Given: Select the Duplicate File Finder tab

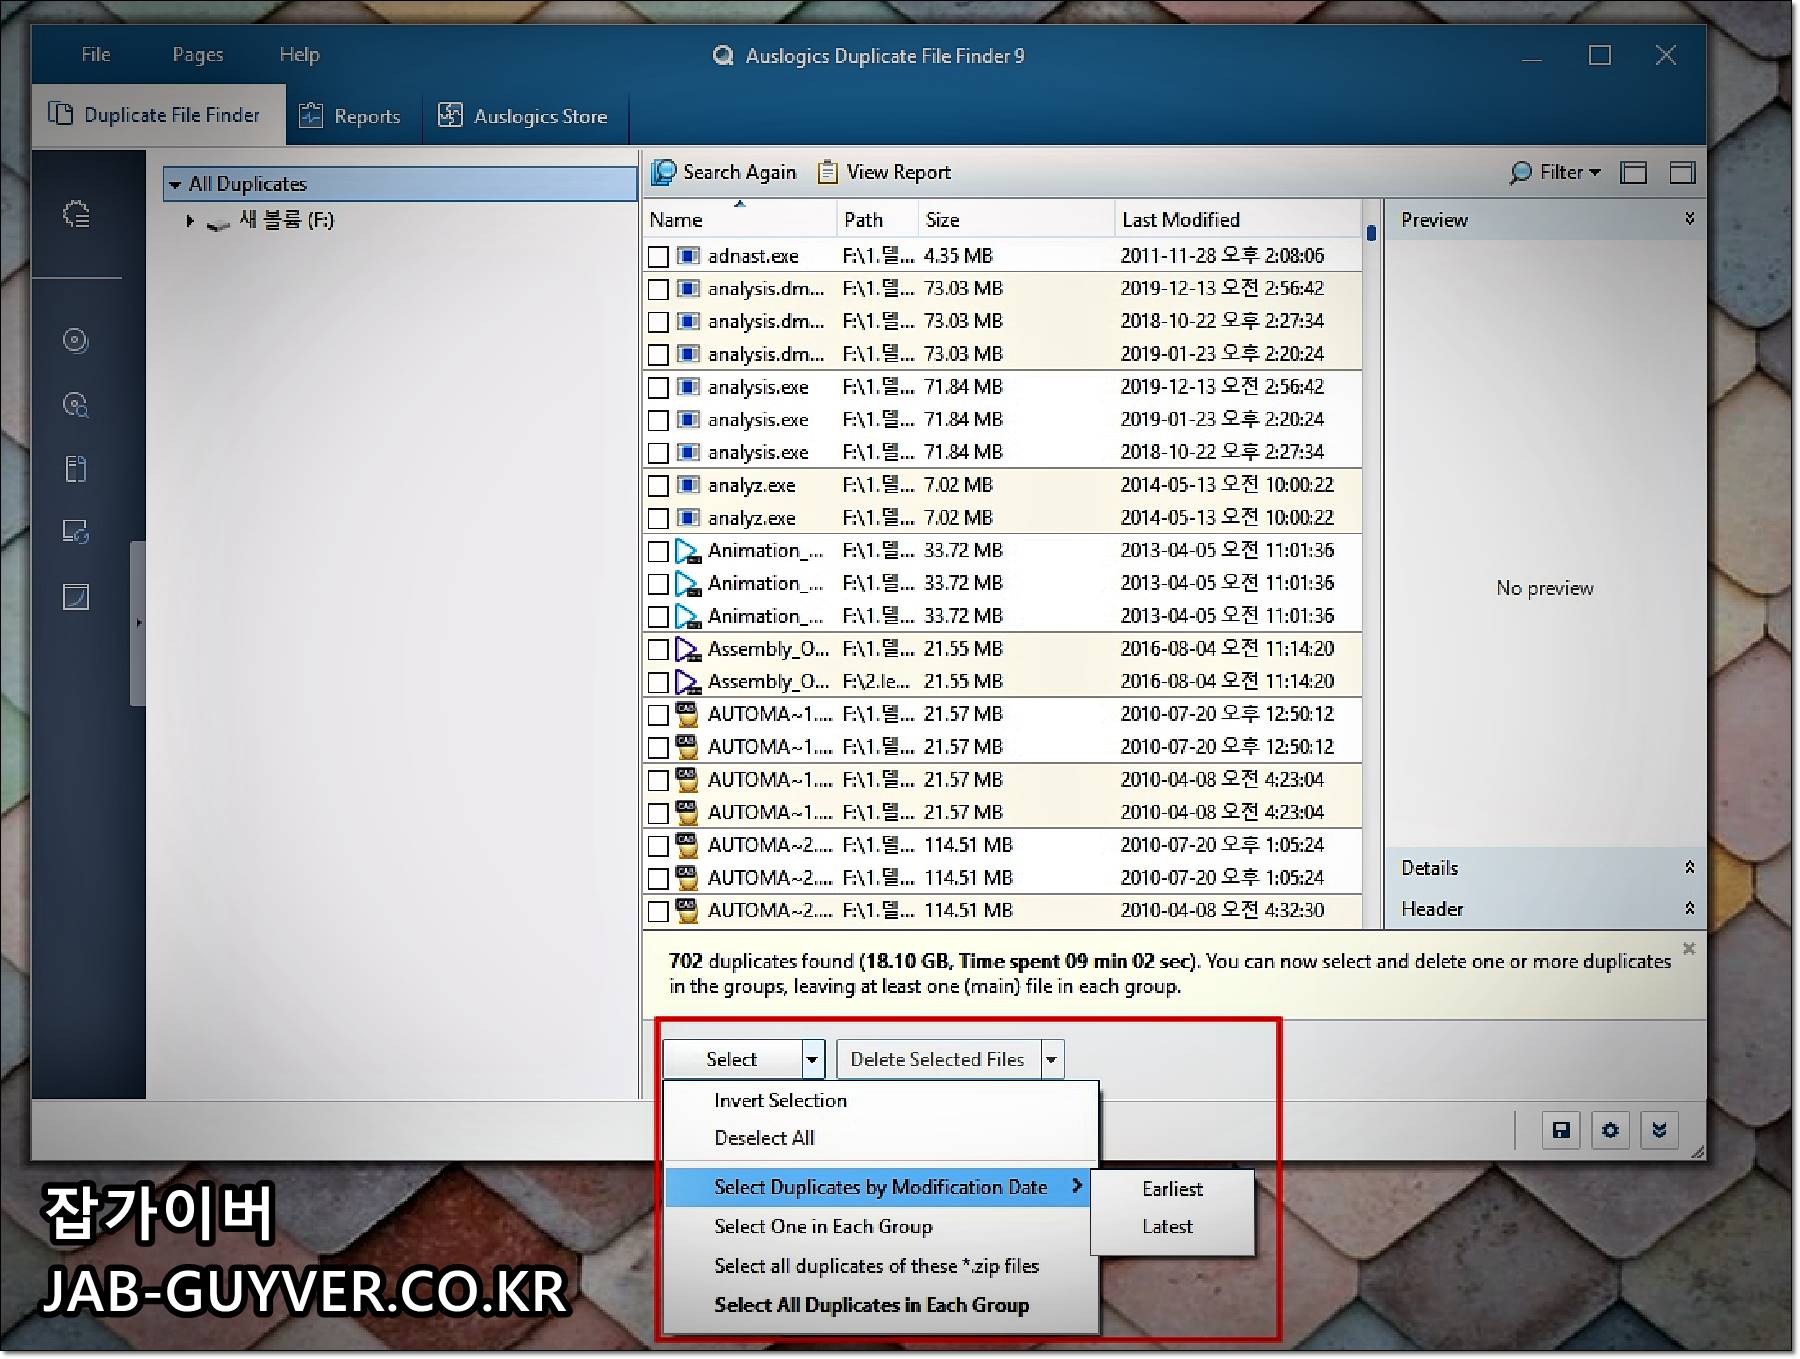Looking at the screenshot, I should point(158,115).
